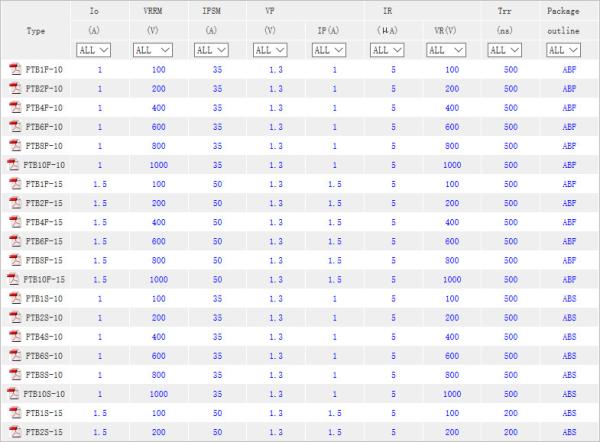Open the PDF datasheet icon for PTB6F-15
Screen dimensions: 600x442
click(x=15, y=241)
